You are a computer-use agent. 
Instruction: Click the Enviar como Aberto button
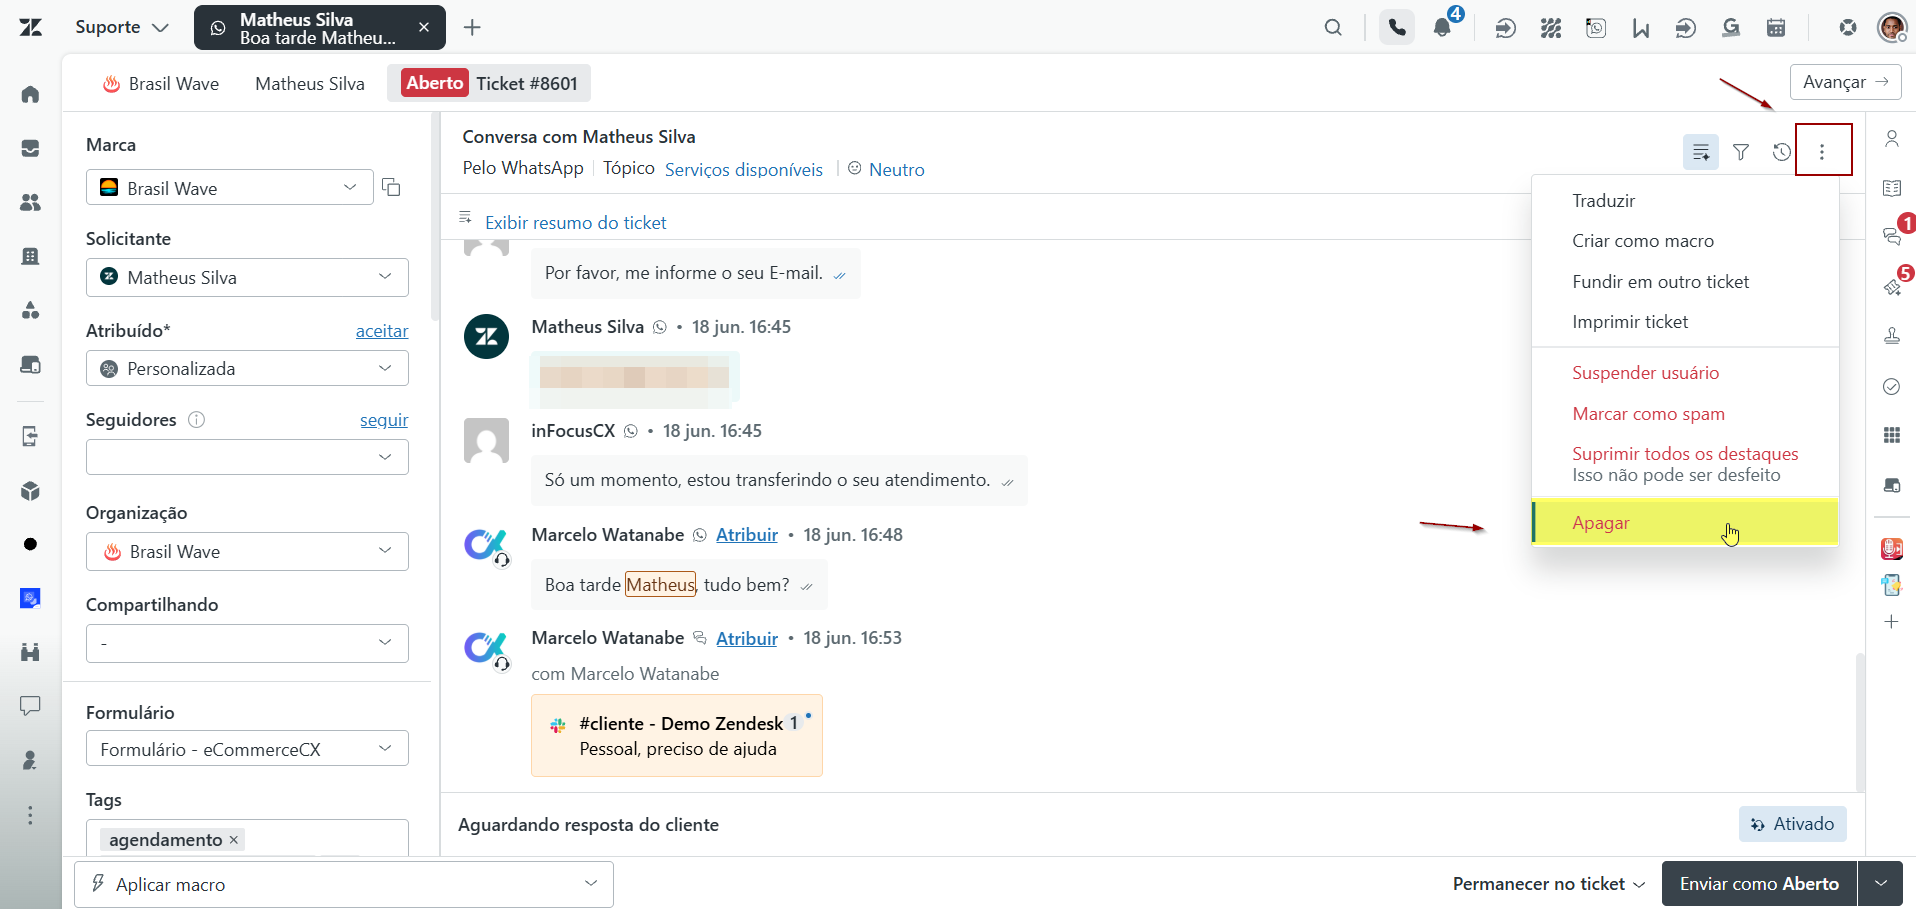click(x=1759, y=884)
